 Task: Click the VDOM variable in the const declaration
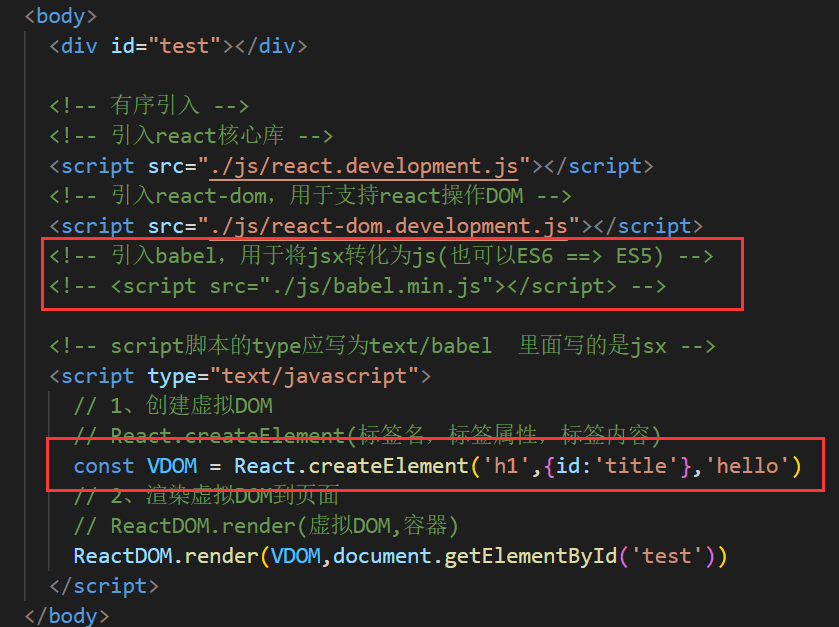[x=171, y=466]
